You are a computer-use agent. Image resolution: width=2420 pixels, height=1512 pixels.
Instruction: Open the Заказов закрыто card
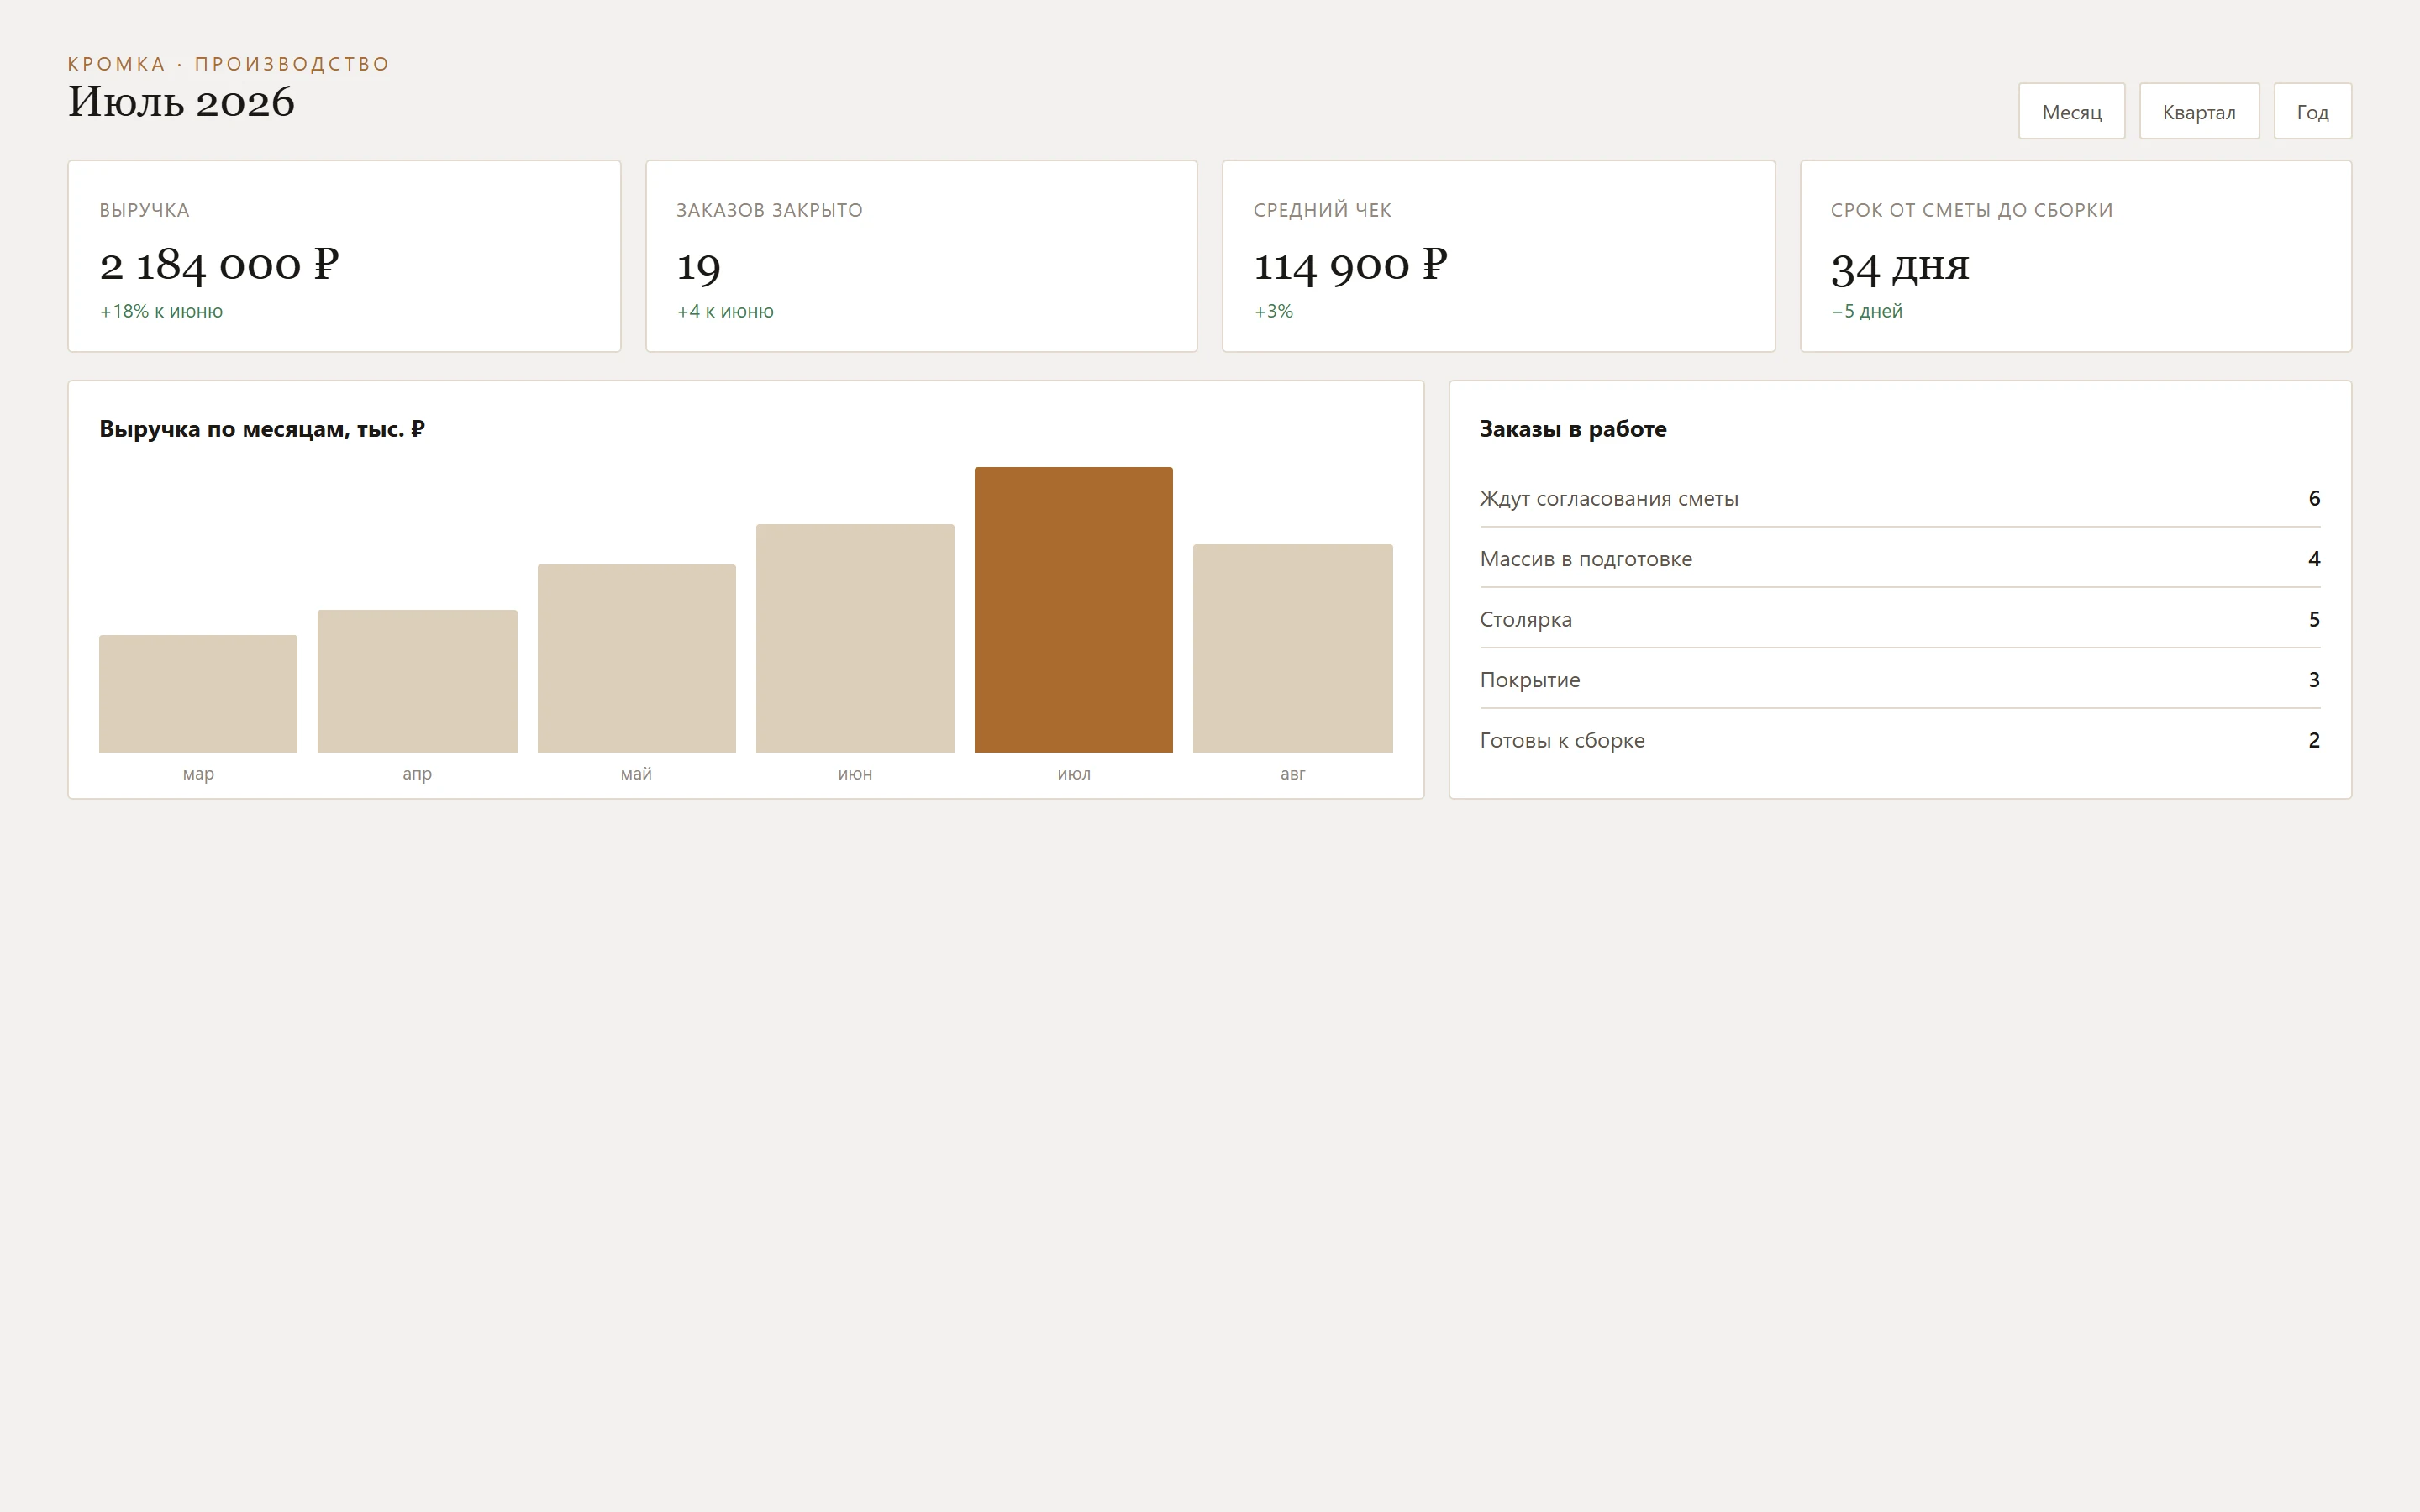[x=921, y=256]
